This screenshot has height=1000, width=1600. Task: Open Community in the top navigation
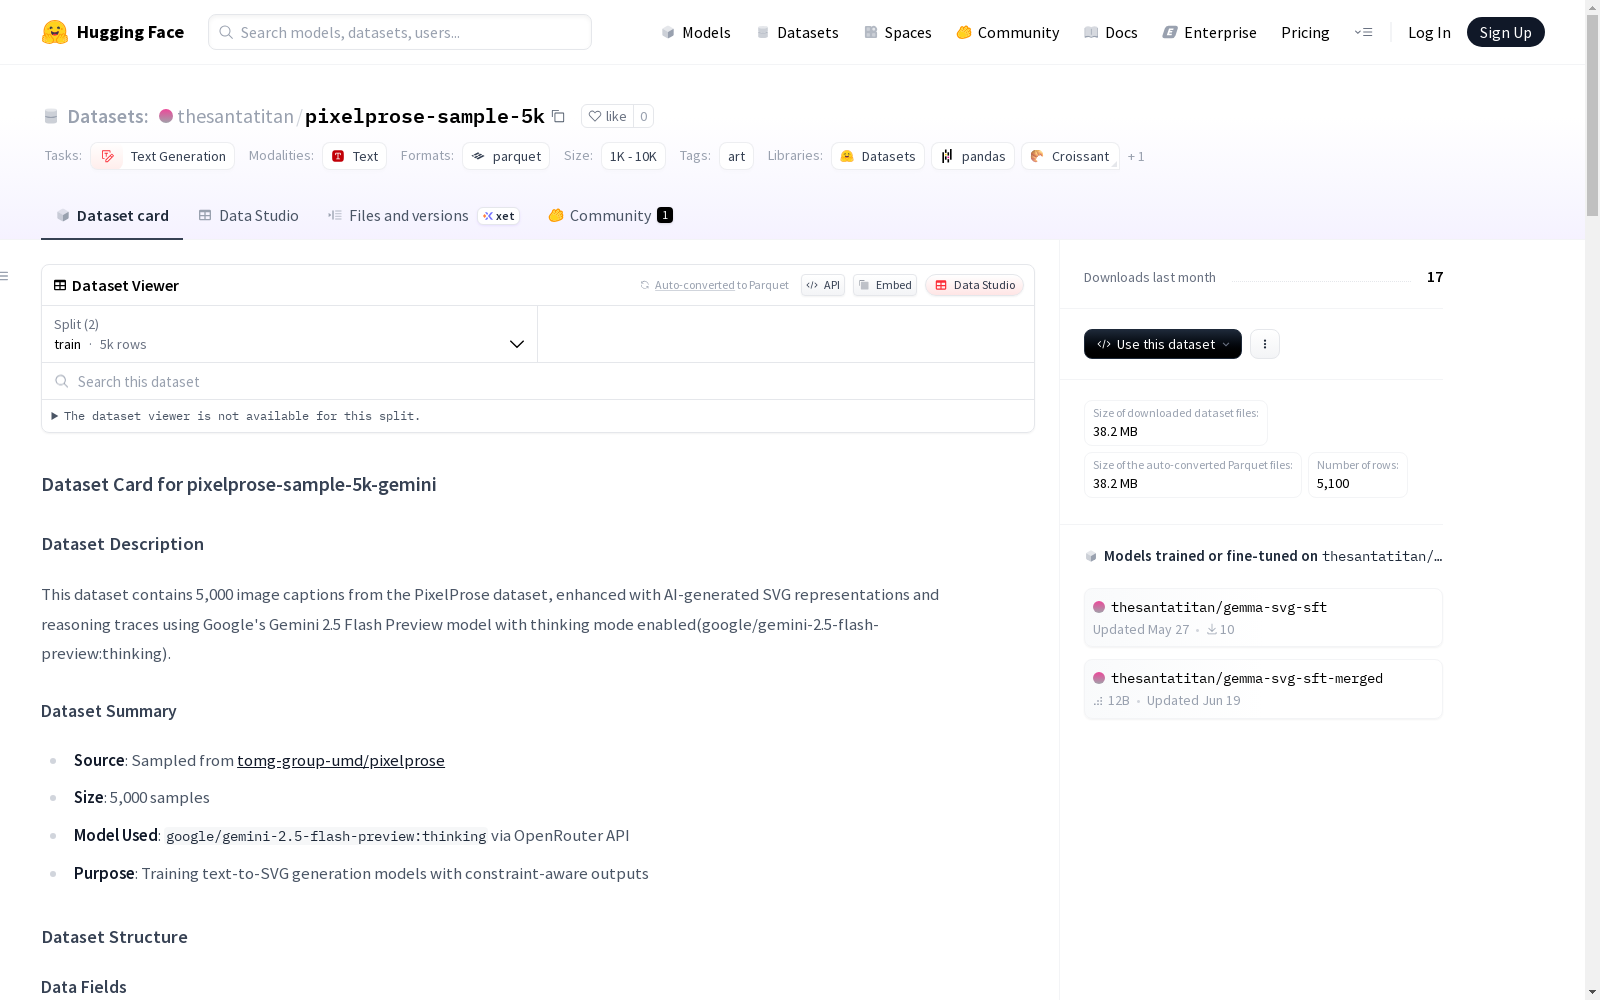1008,32
